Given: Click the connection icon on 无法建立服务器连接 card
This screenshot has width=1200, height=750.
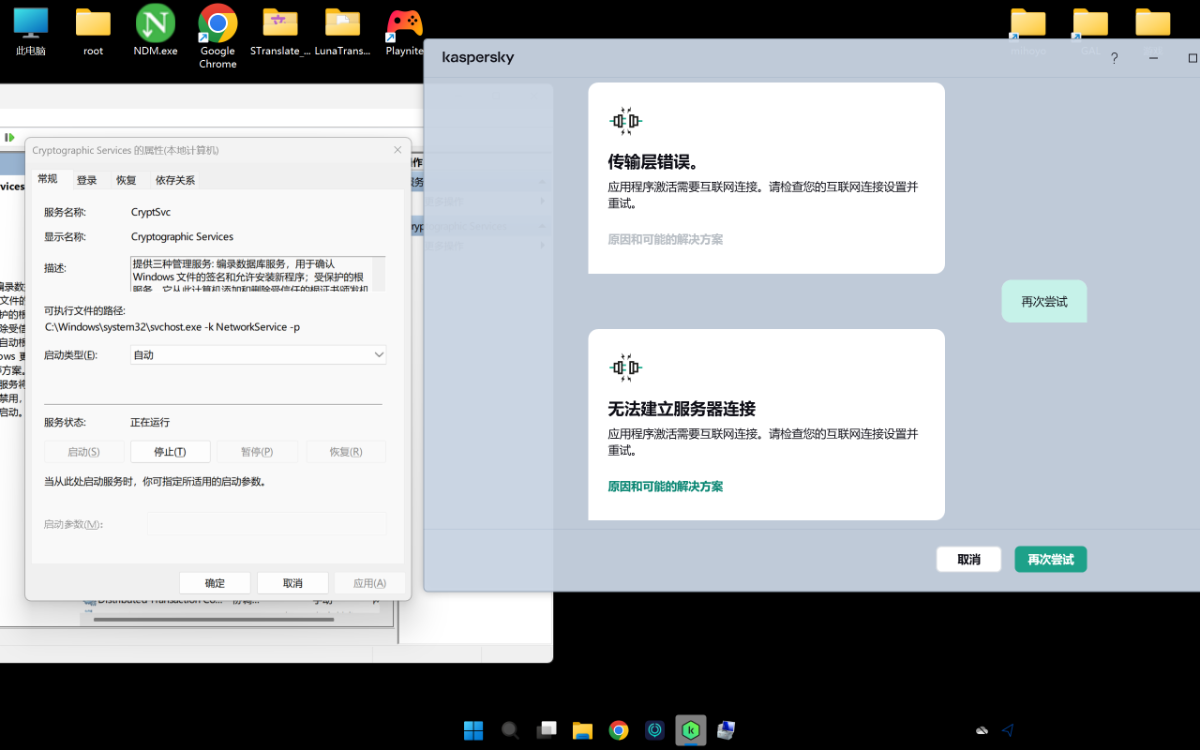Looking at the screenshot, I should 625,367.
